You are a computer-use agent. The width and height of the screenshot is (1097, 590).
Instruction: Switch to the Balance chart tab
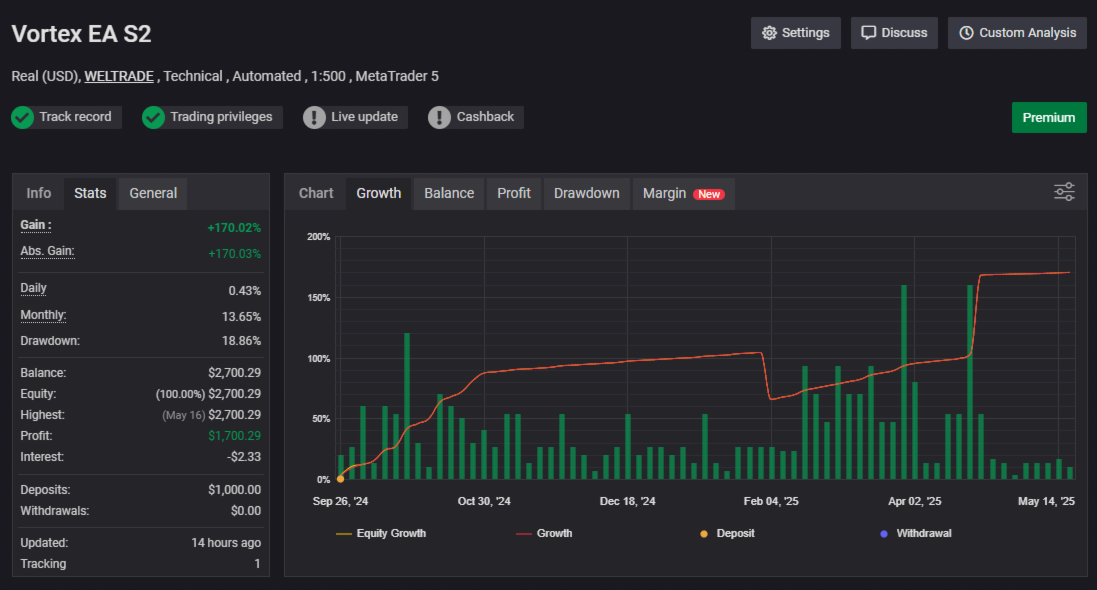coord(449,193)
